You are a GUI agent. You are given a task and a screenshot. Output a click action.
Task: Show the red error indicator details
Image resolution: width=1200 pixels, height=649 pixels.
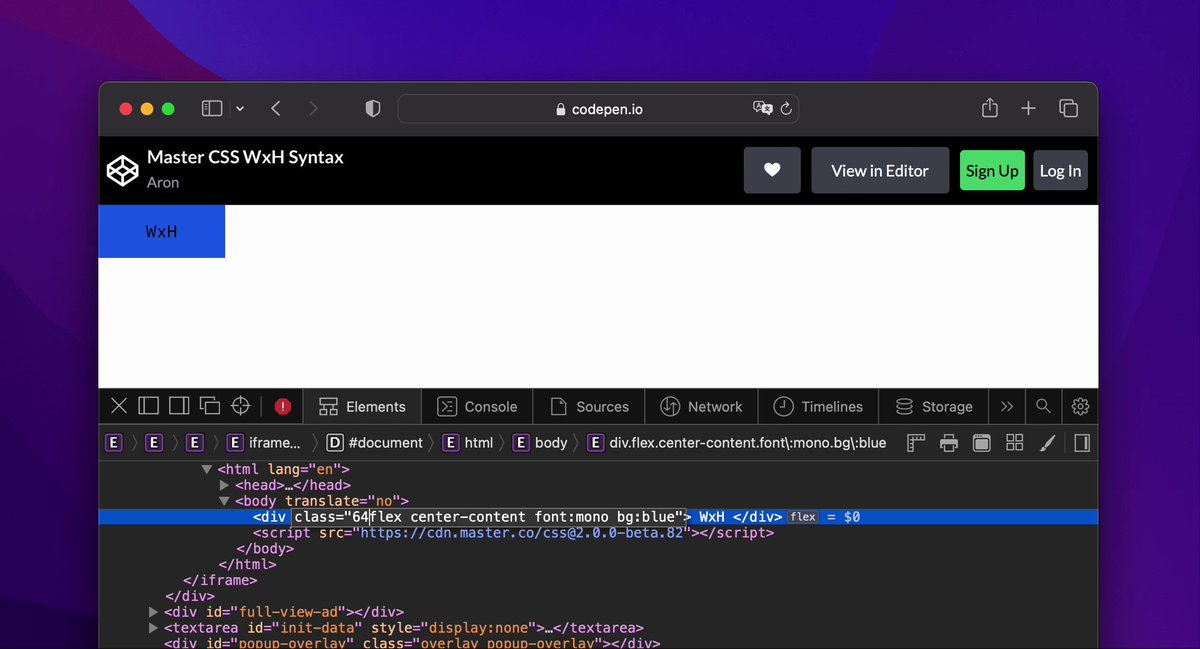coord(283,406)
